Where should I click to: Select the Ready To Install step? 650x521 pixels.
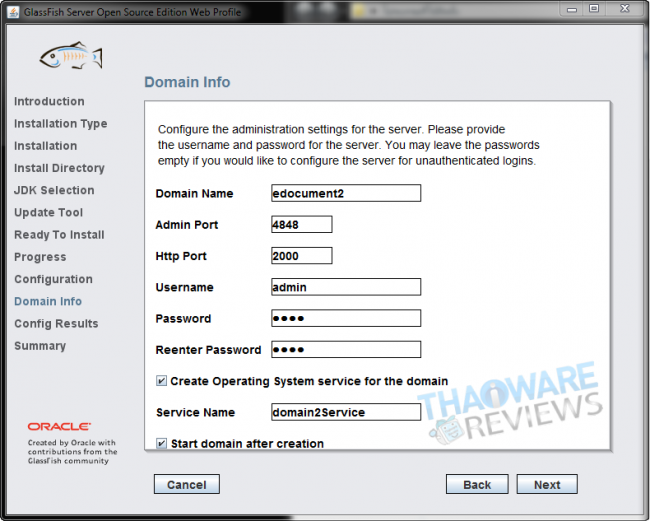pos(59,235)
